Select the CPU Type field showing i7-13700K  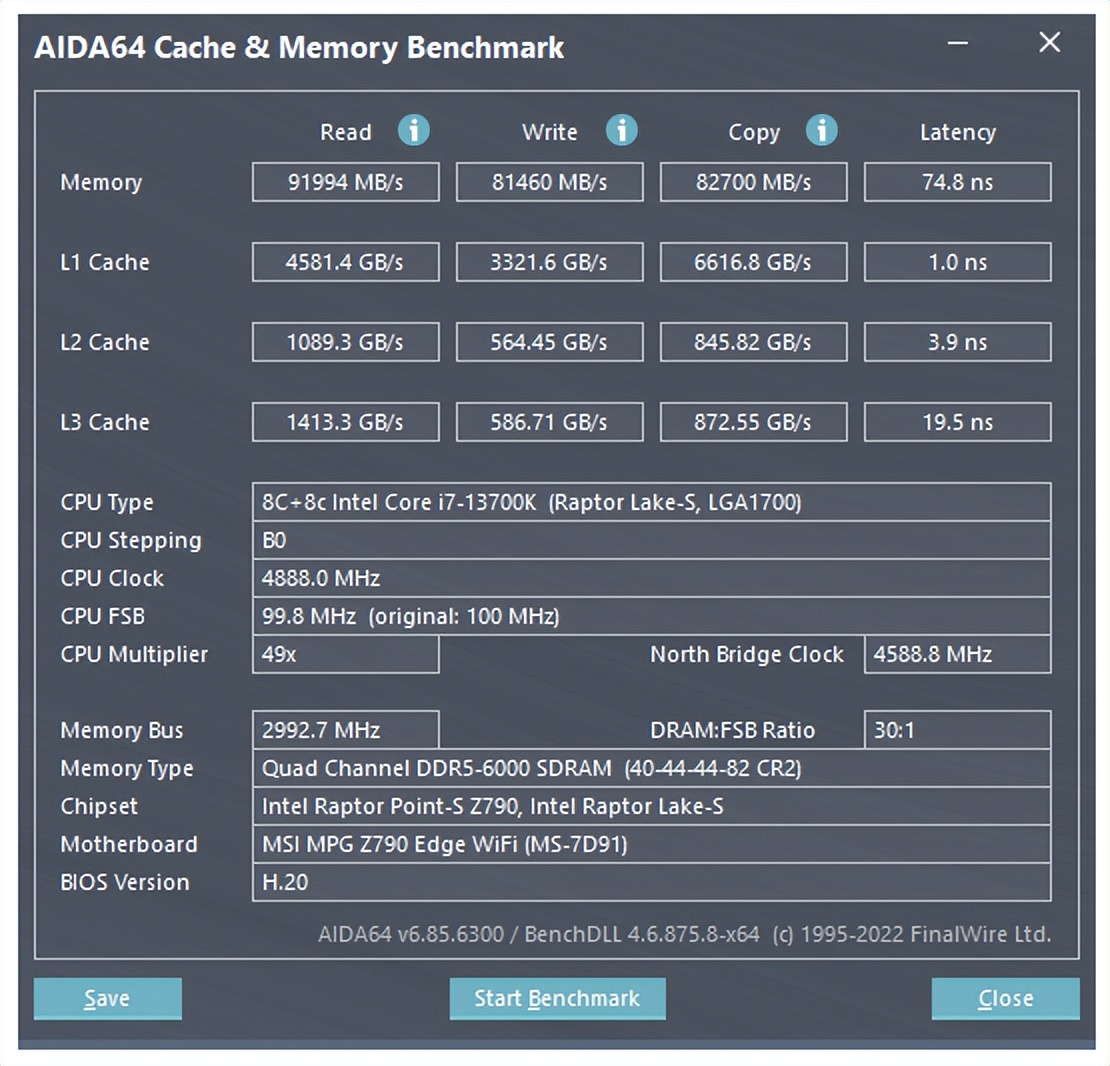[x=650, y=502]
